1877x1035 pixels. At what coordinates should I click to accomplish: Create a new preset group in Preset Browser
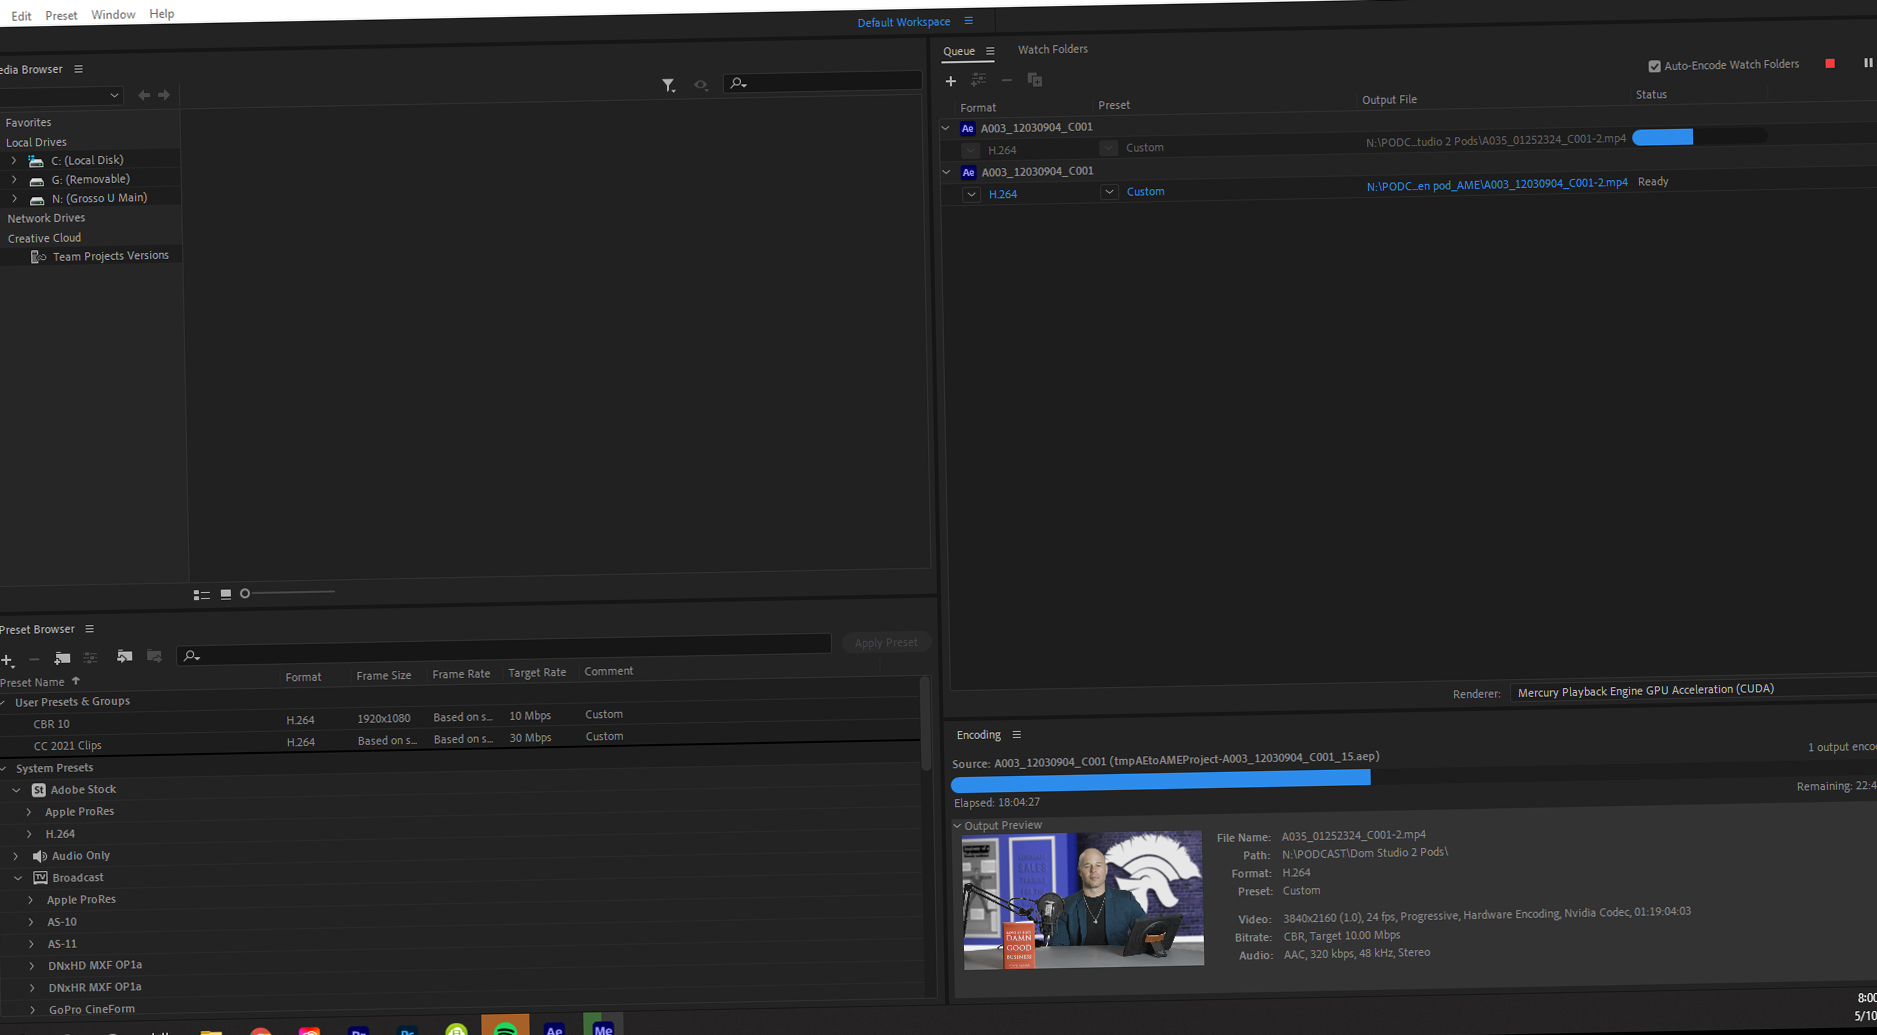coord(62,659)
